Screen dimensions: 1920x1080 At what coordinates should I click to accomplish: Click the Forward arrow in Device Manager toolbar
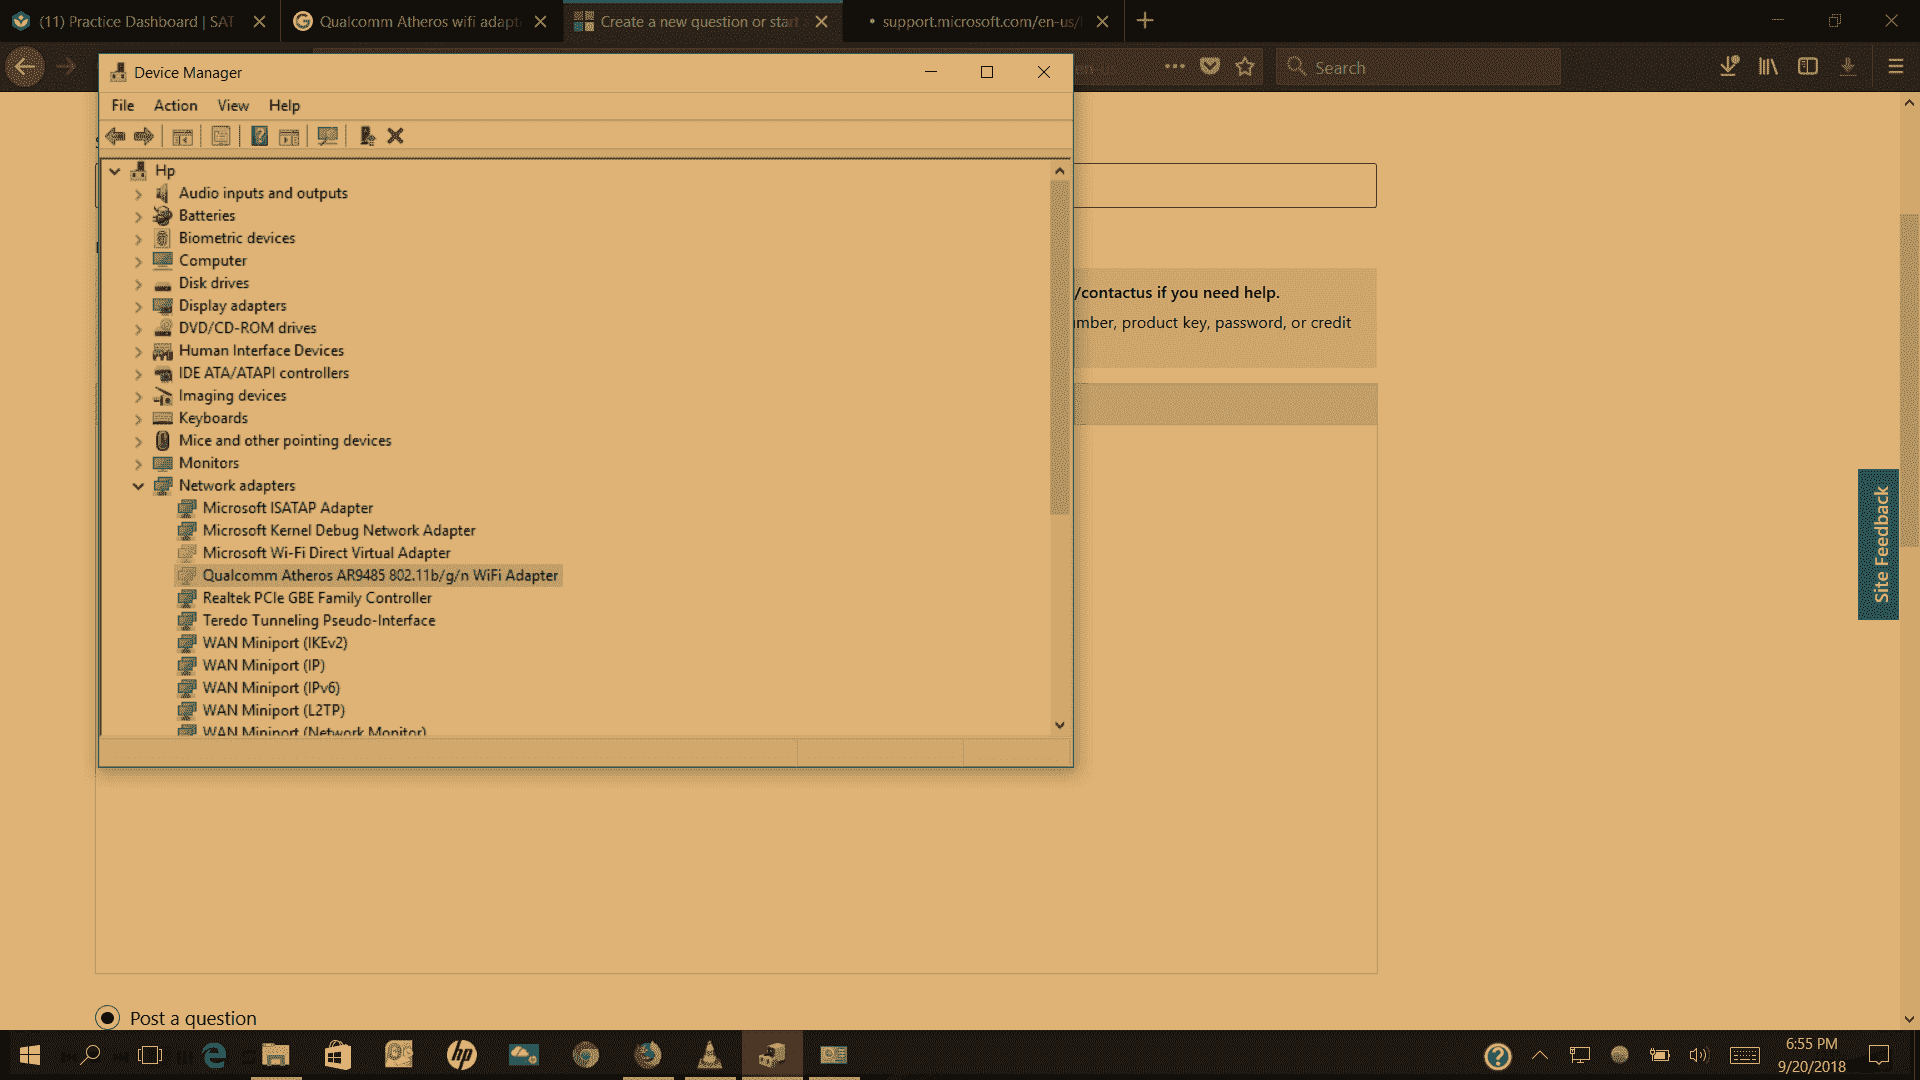144,136
